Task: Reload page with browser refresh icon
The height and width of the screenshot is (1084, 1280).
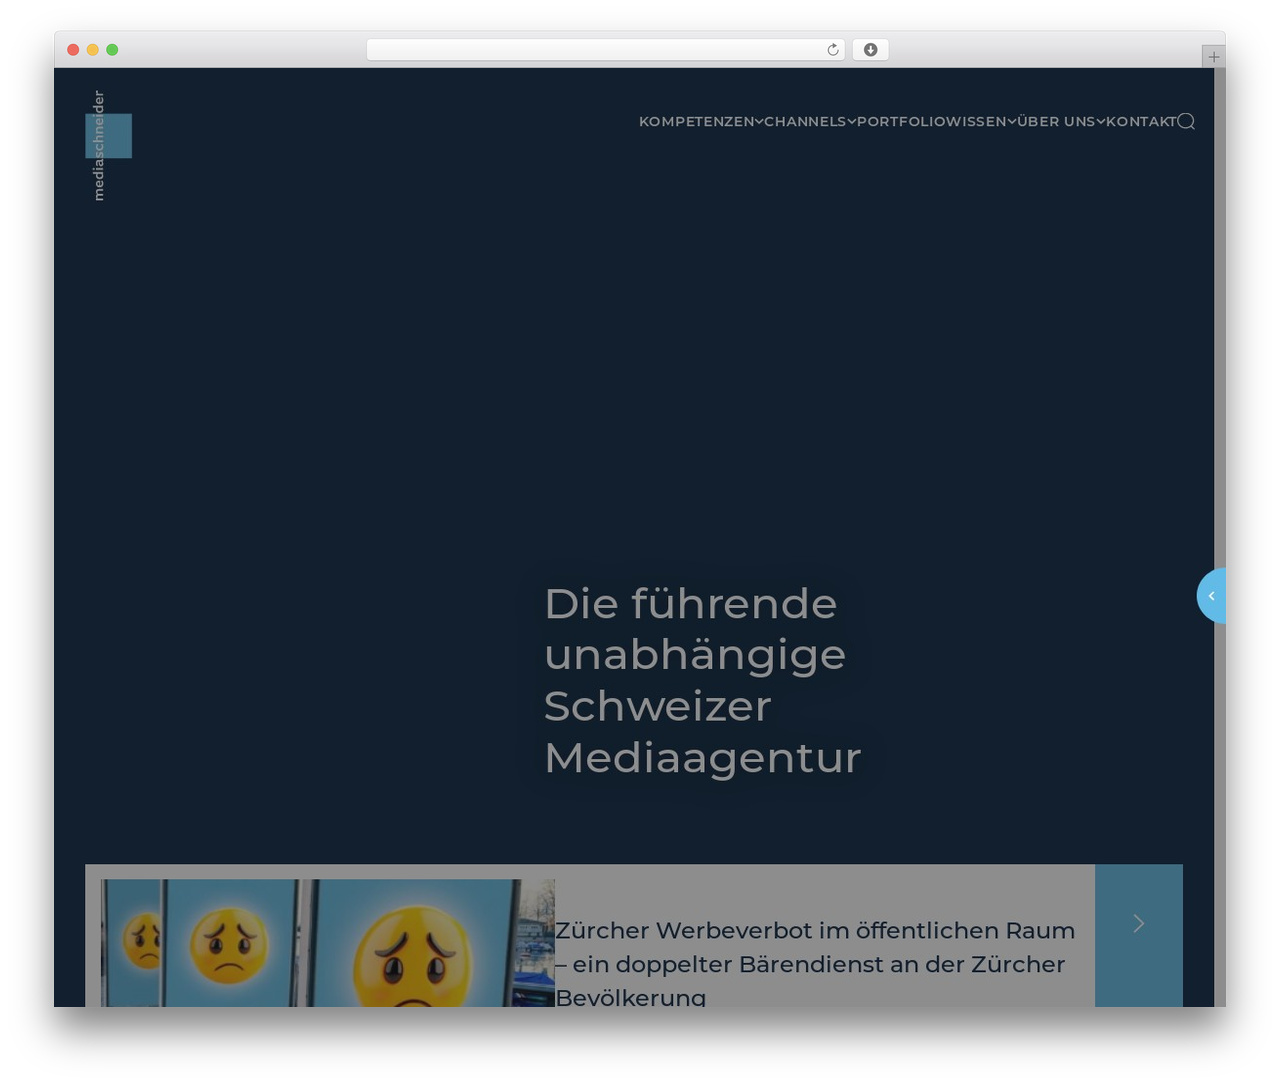Action: pos(832,50)
